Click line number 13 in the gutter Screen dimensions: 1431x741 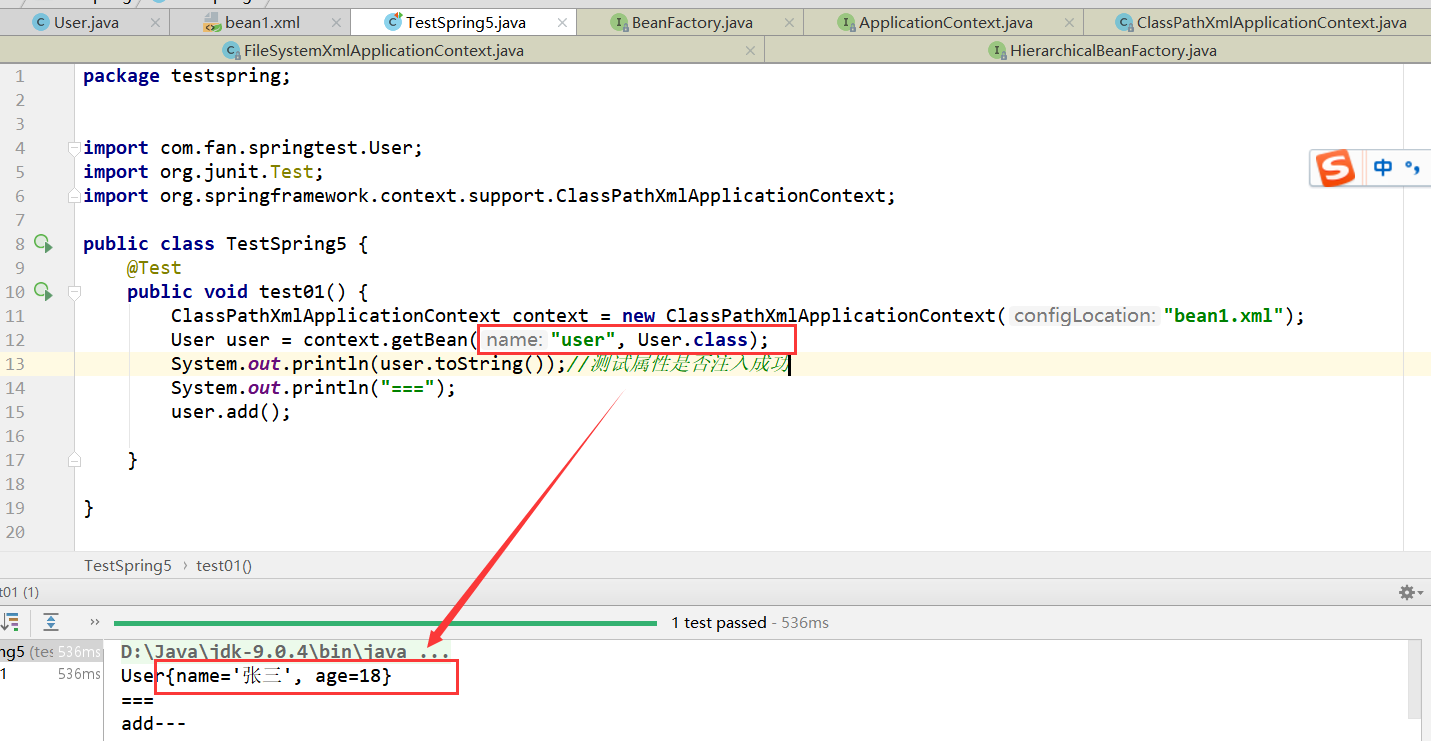click(x=15, y=364)
